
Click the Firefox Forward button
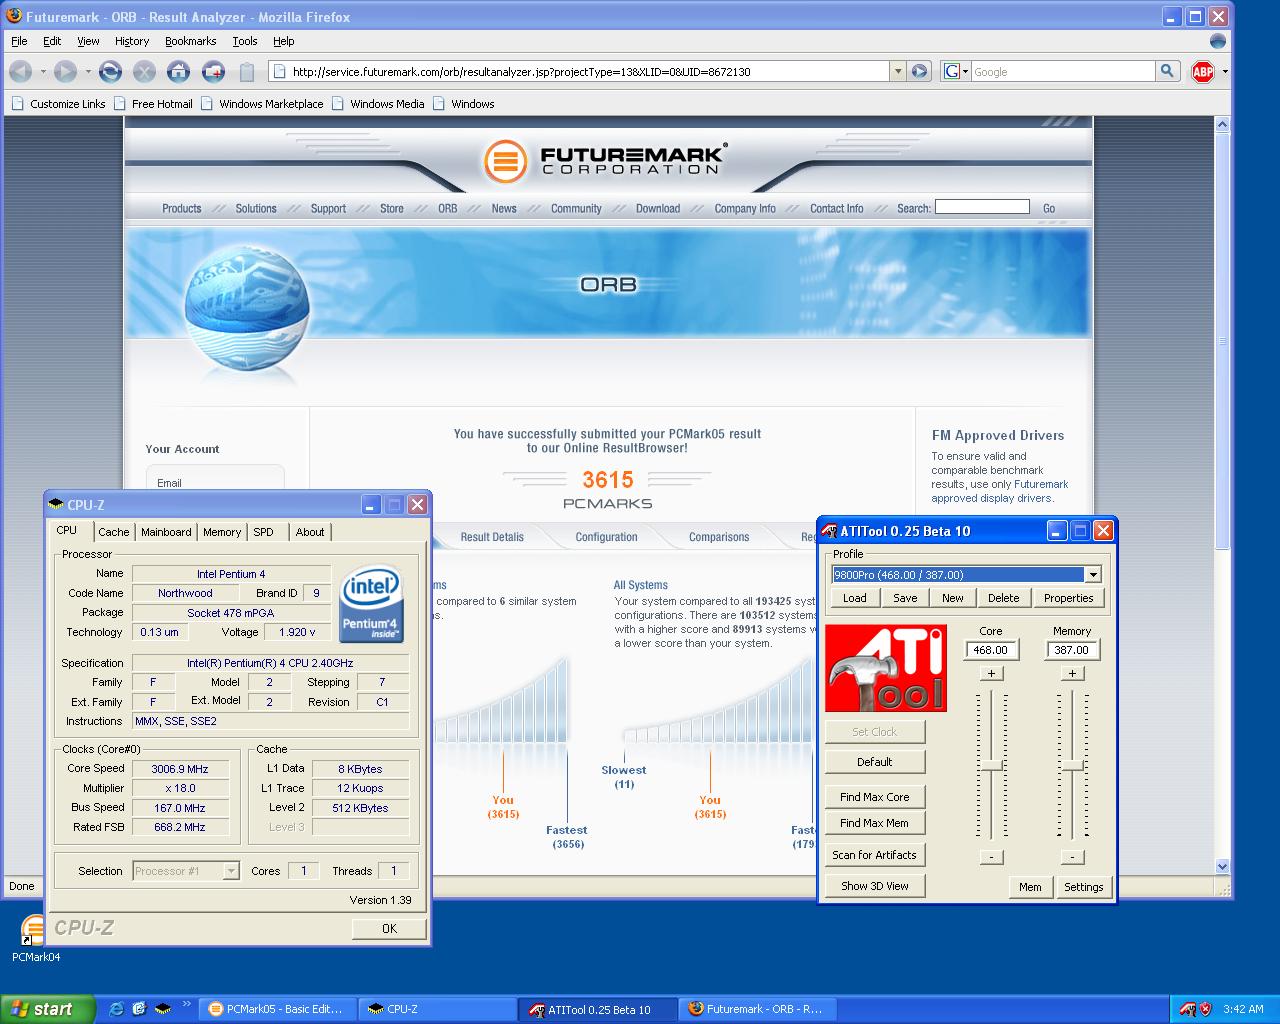pyautogui.click(x=65, y=71)
